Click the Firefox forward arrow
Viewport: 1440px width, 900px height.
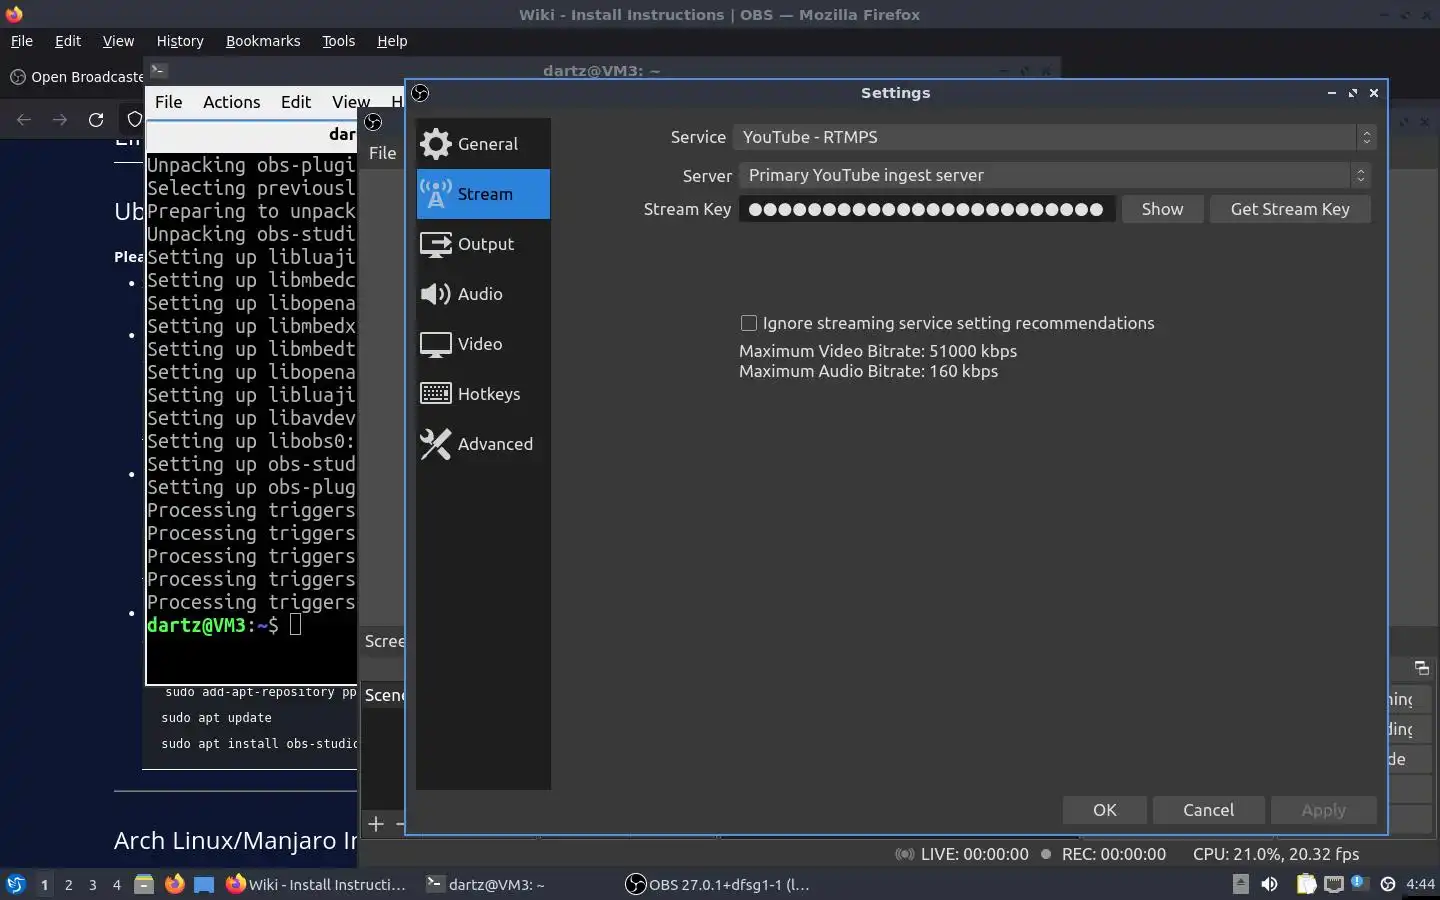(60, 120)
